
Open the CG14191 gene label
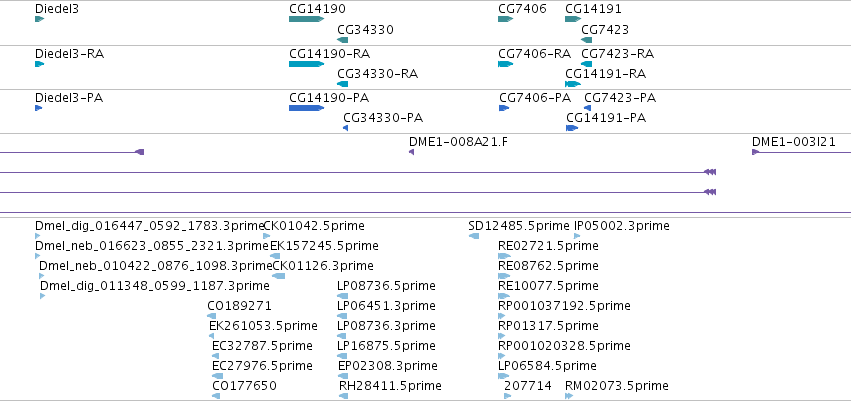pos(593,9)
